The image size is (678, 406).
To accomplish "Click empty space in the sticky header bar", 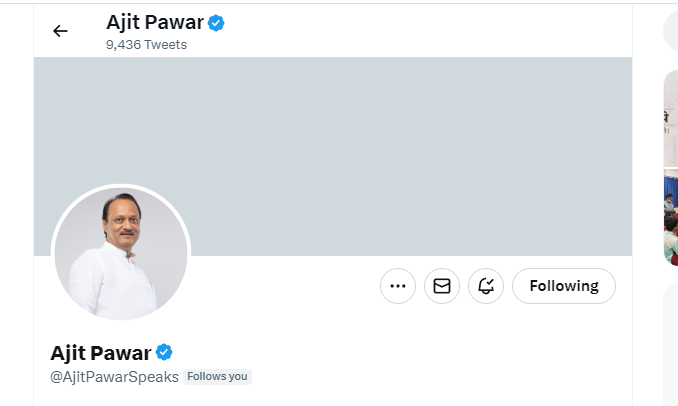I will point(411,31).
